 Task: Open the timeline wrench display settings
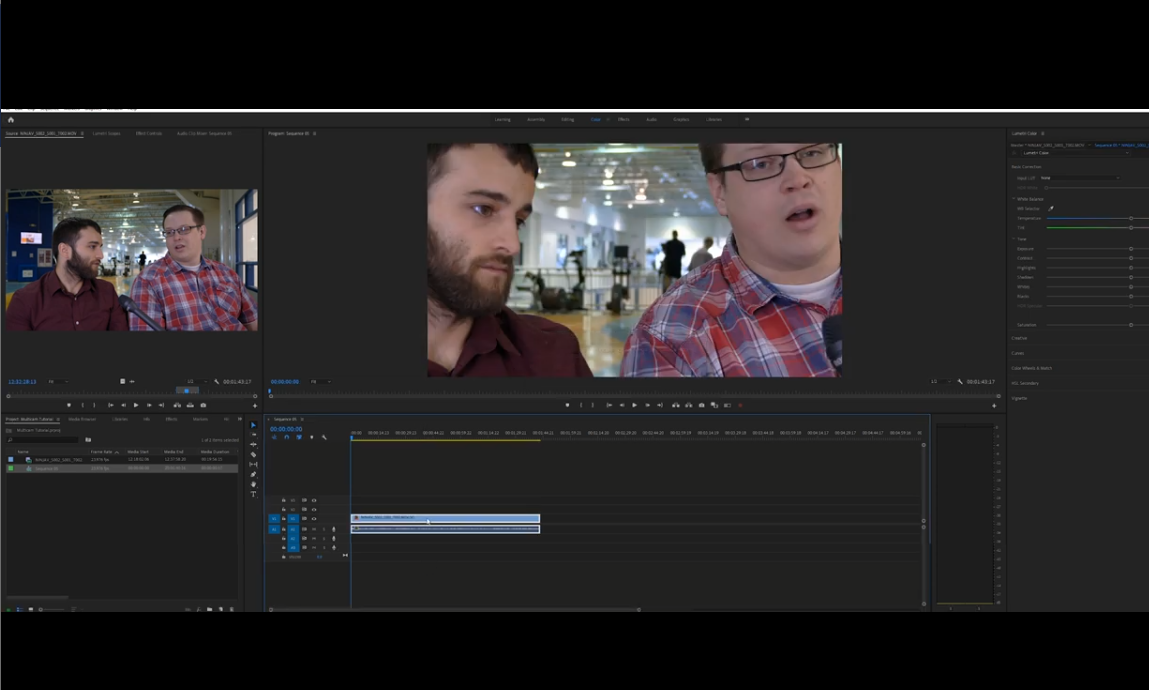(x=324, y=437)
